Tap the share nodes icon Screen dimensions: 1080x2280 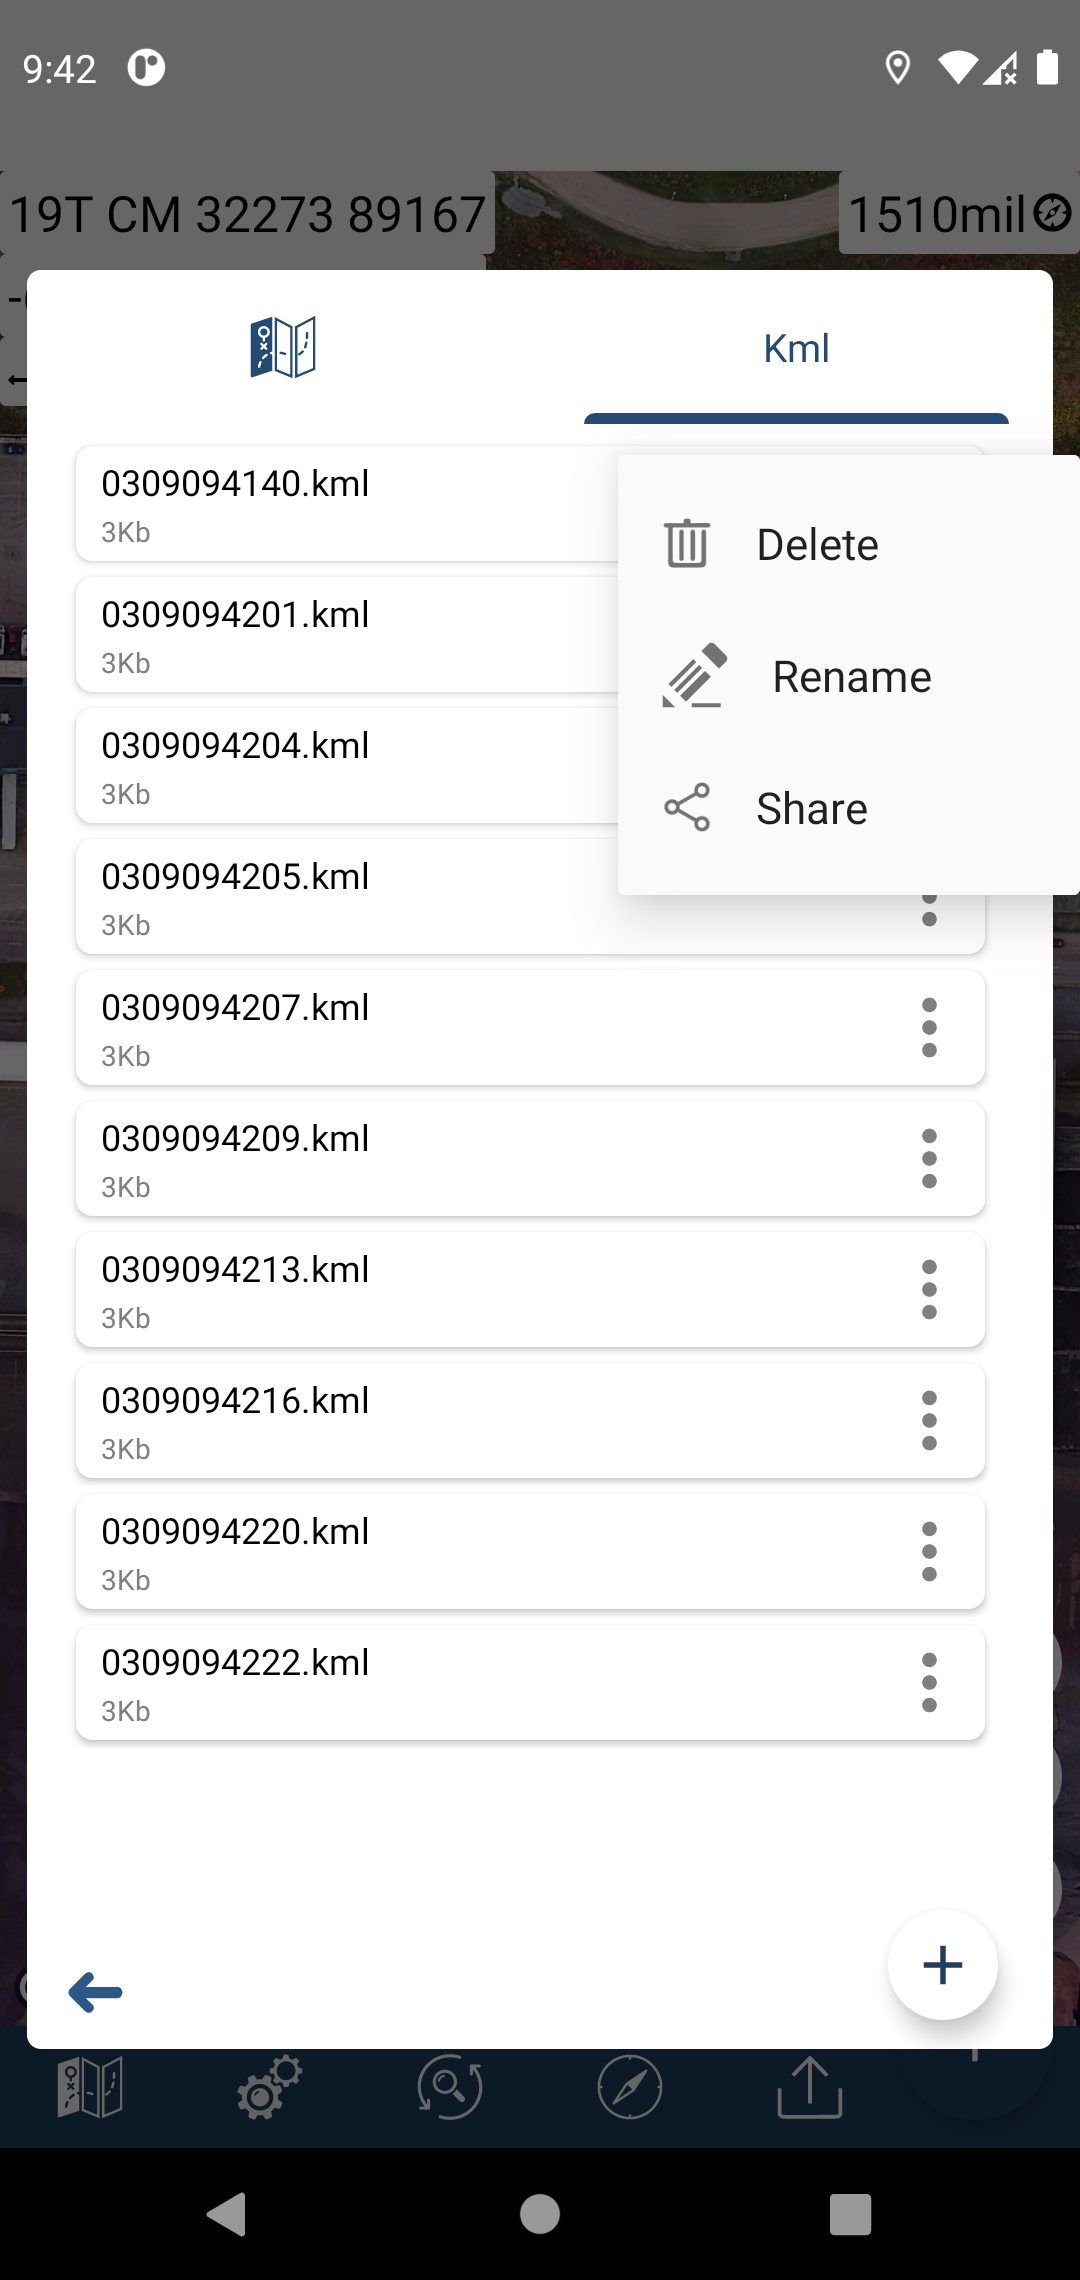point(687,808)
